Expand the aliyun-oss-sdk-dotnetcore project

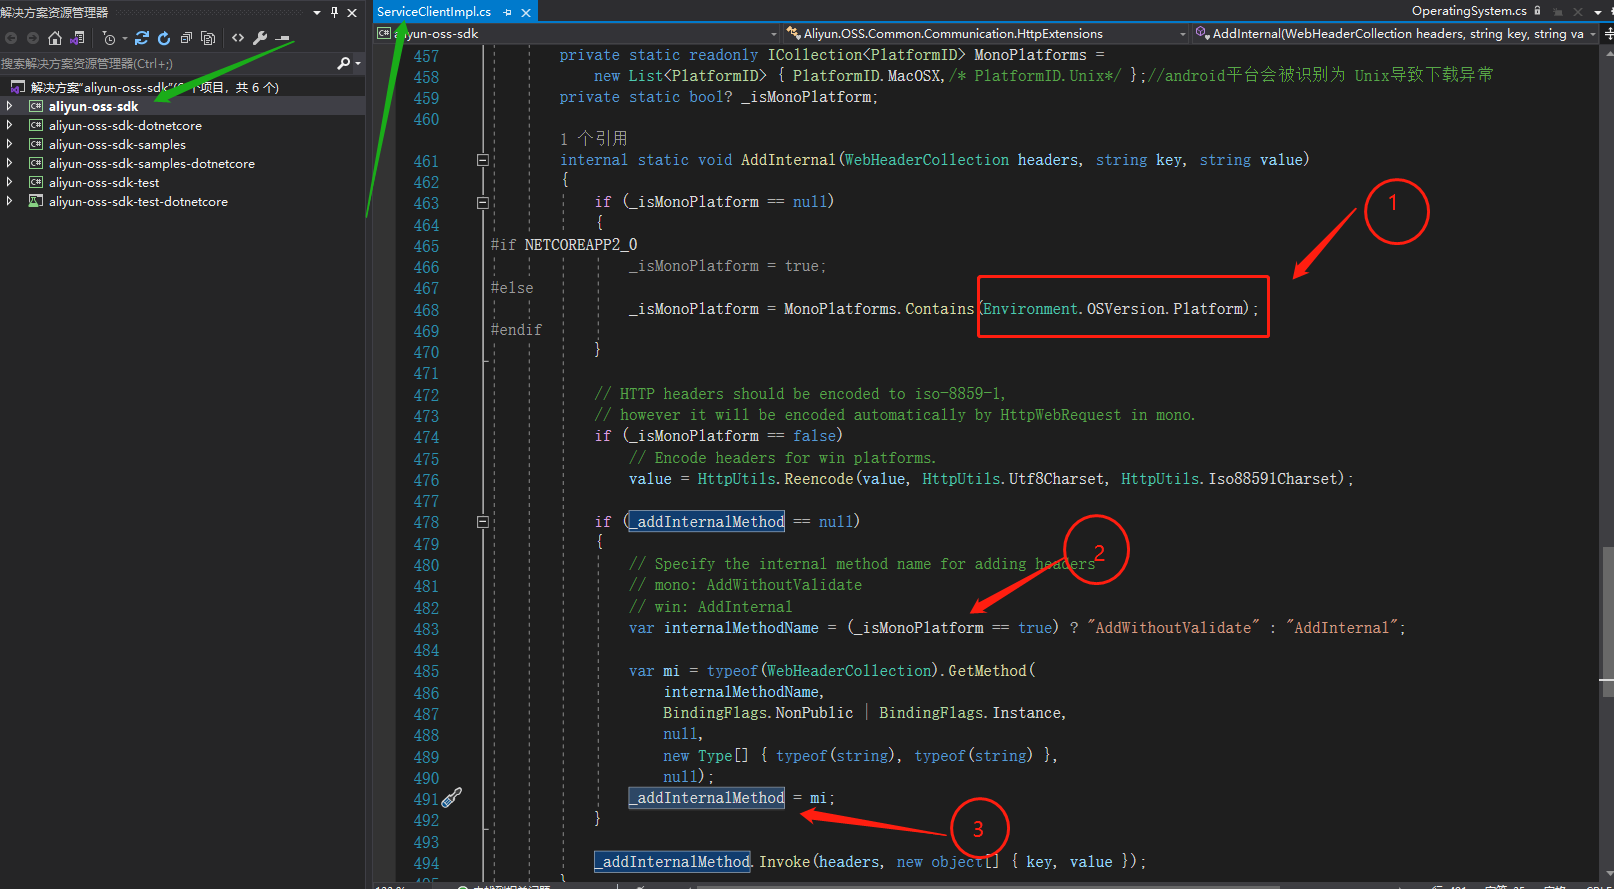click(x=9, y=125)
